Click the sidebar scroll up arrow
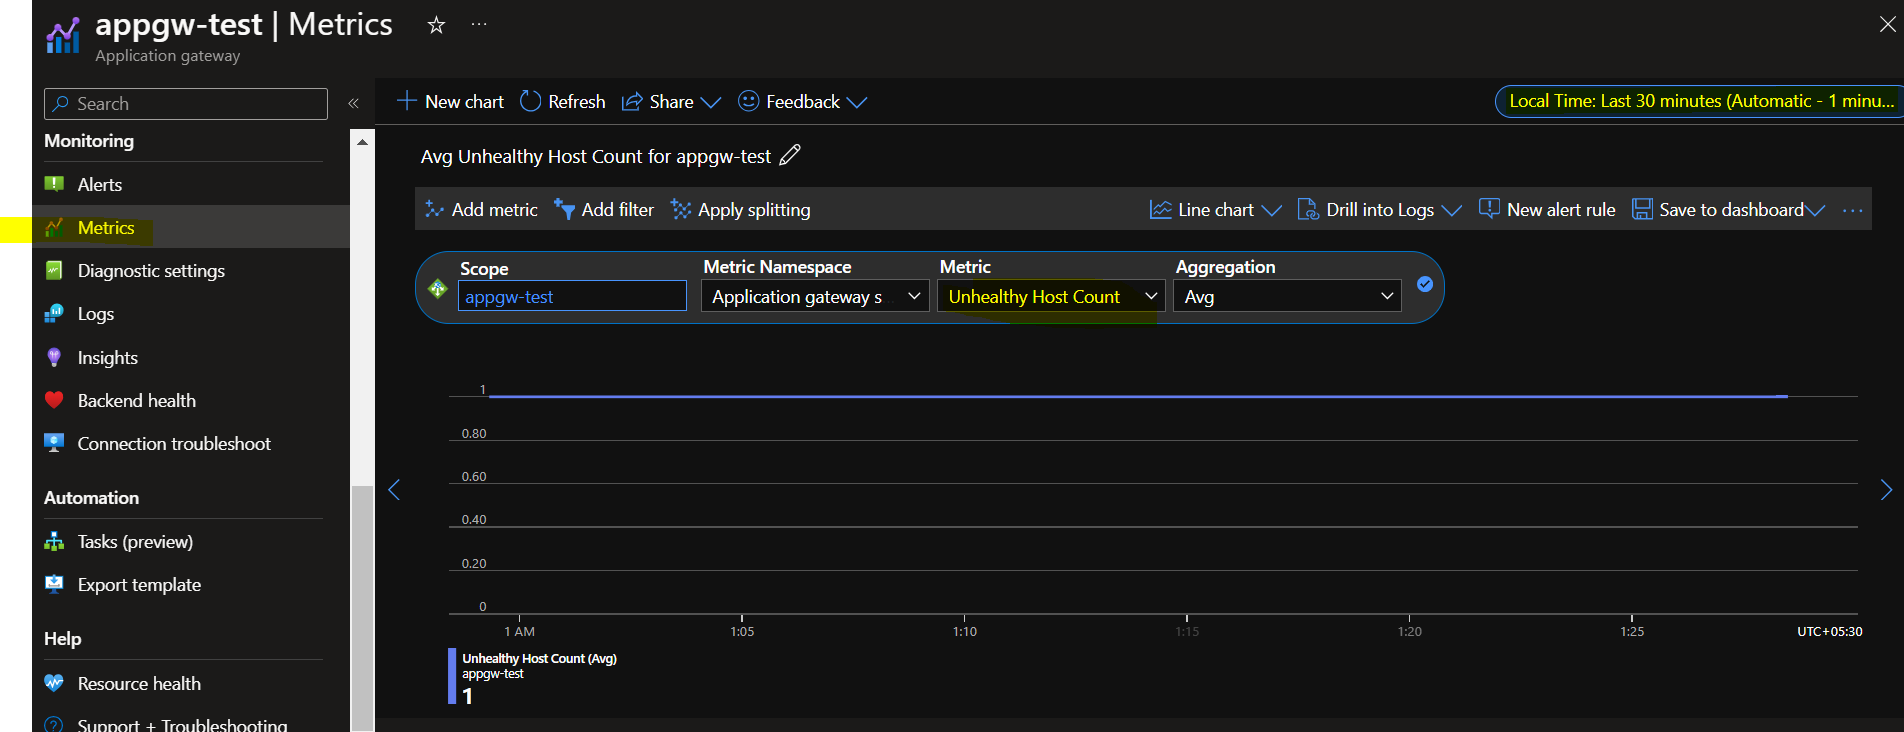1904x732 pixels. tap(362, 142)
